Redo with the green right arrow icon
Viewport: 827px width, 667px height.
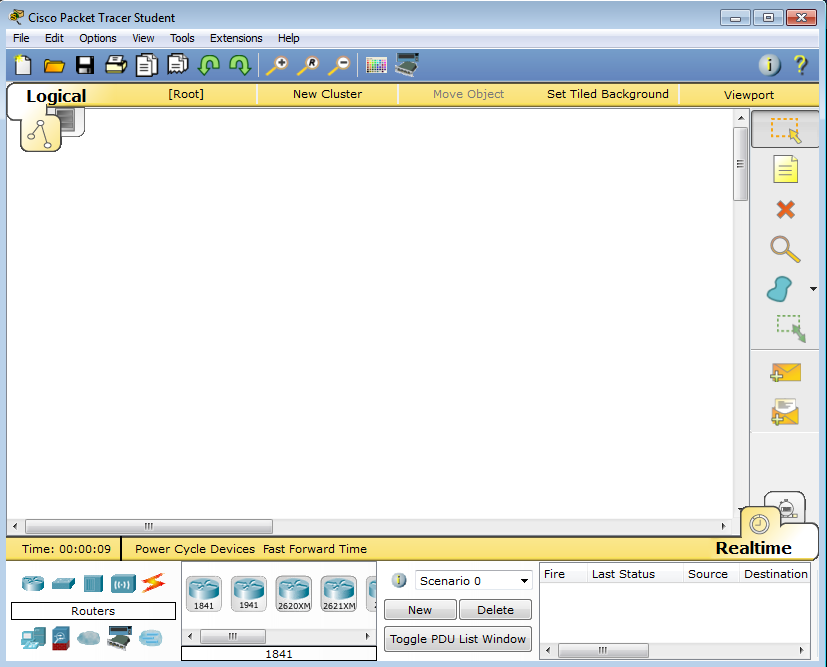pos(240,65)
